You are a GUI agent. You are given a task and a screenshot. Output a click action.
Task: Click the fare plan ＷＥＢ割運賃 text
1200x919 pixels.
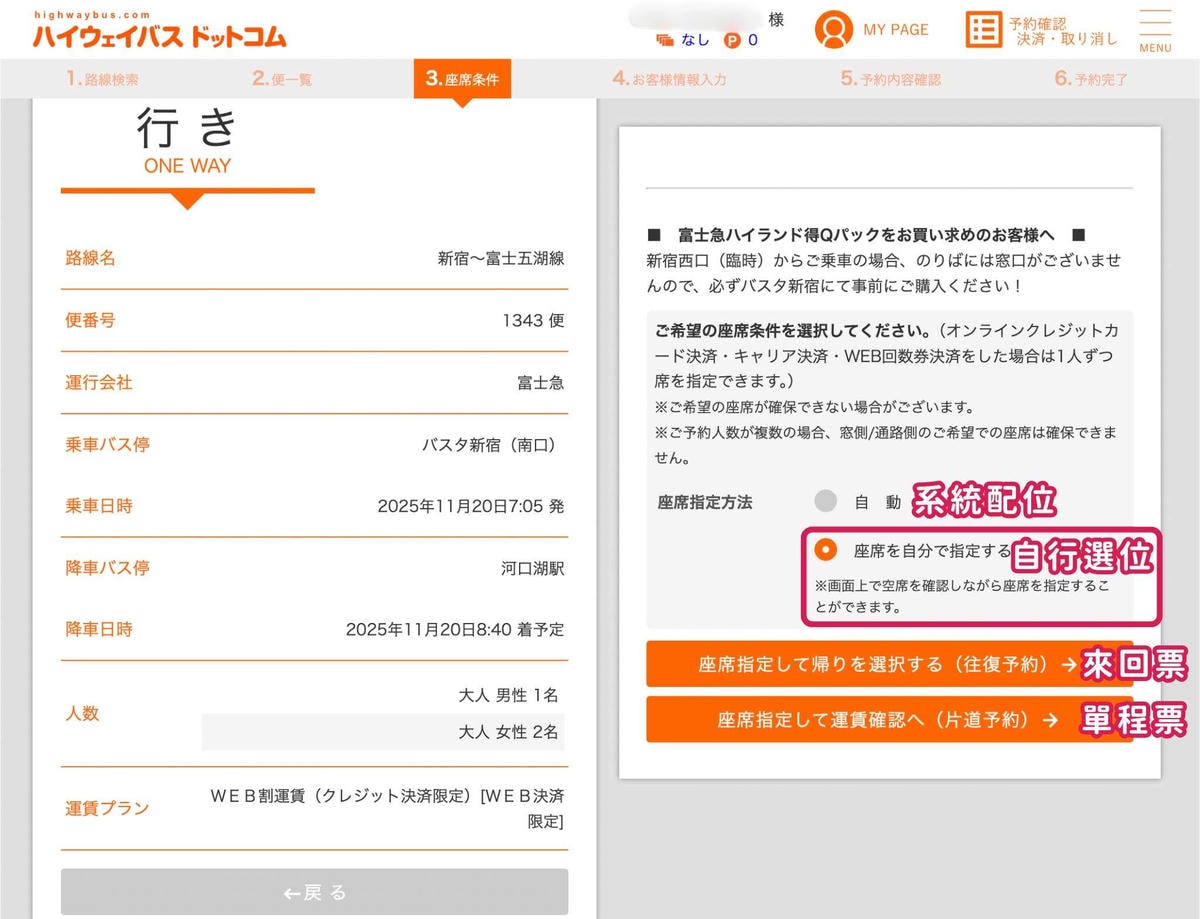point(385,808)
